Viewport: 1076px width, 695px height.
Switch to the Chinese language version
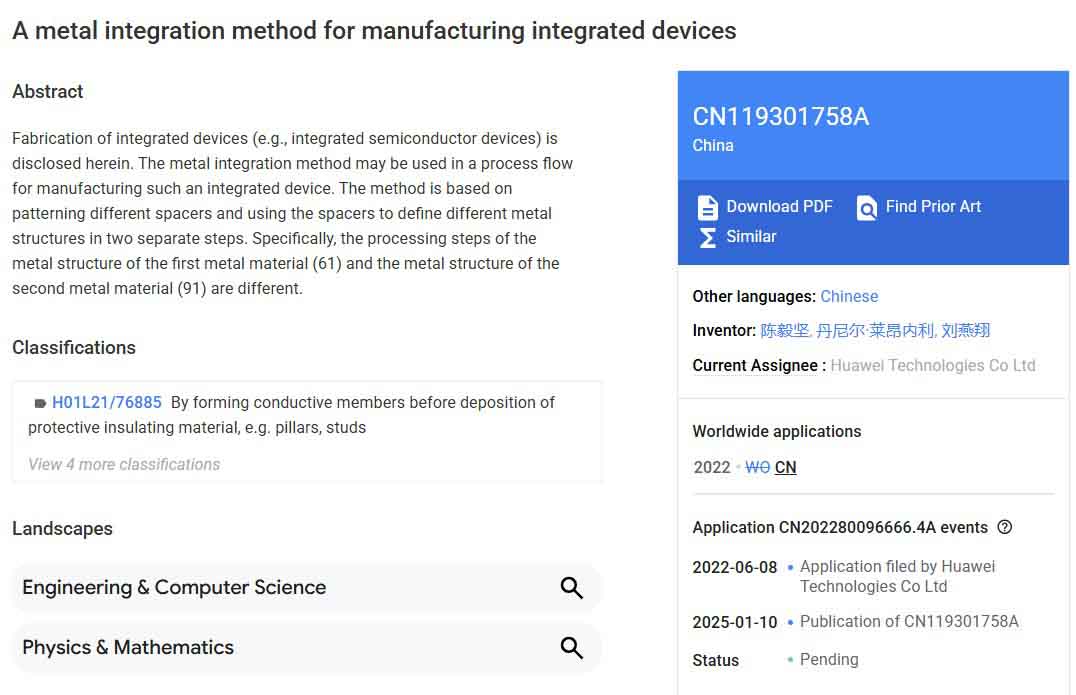pyautogui.click(x=849, y=296)
